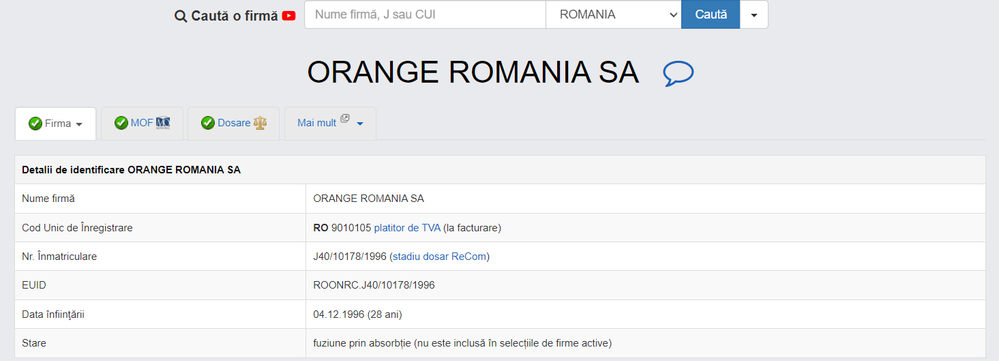Click the green checkmark on the Dosare tab
The image size is (999, 361).
[x=208, y=123]
